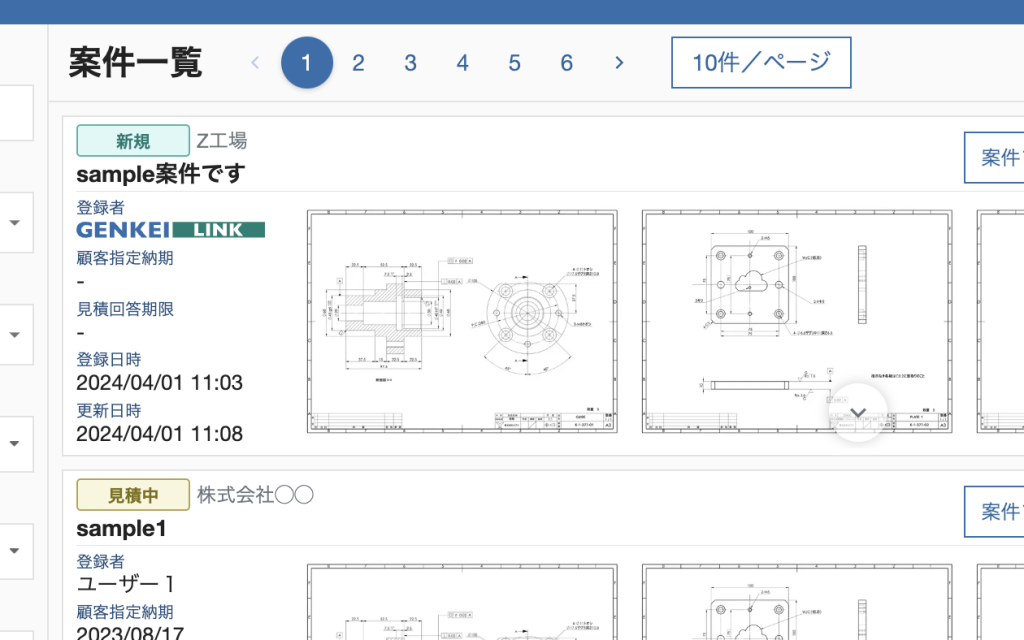Expand the third sidebar filter dropdown arrow
This screenshot has width=1024, height=640.
pos(14,443)
